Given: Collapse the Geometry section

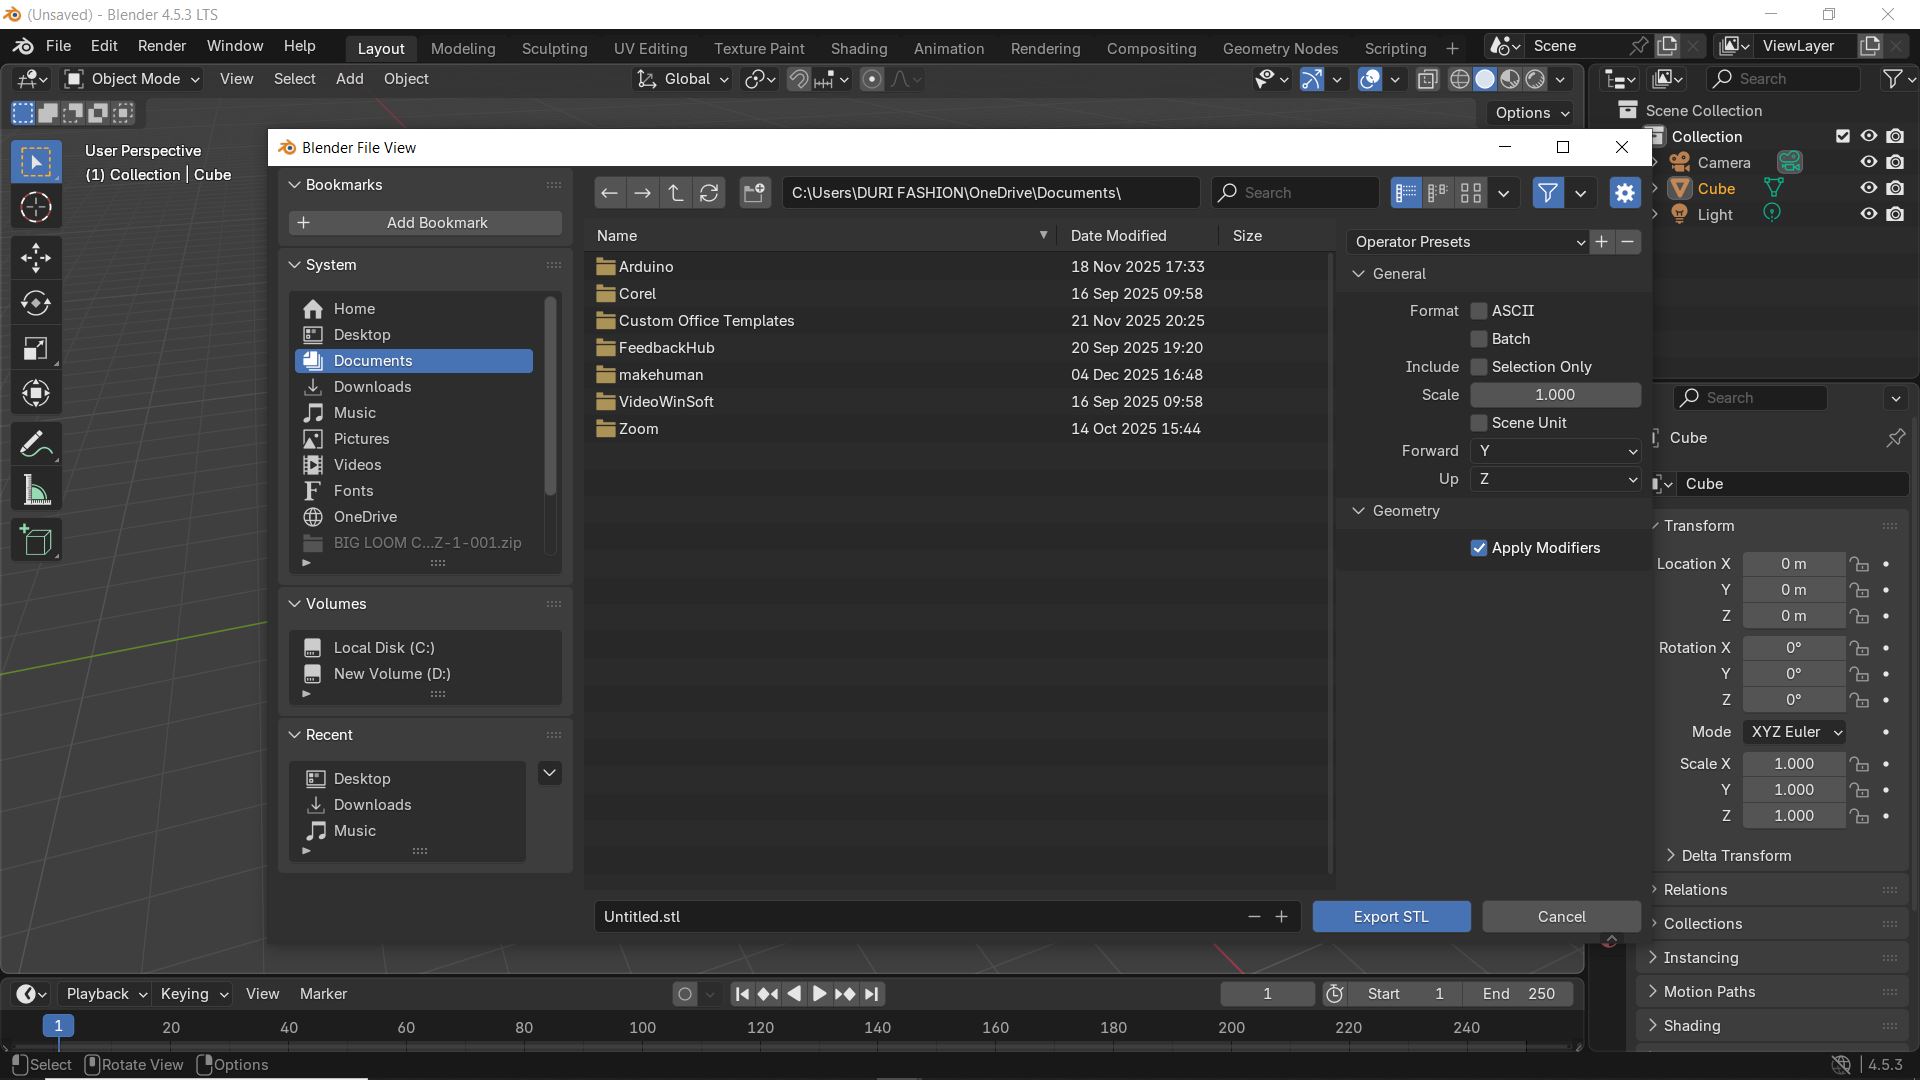Looking at the screenshot, I should coord(1358,511).
